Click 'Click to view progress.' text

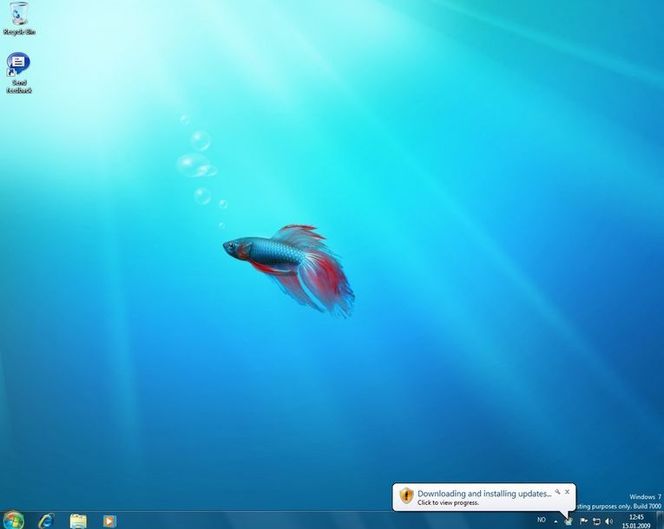pyautogui.click(x=448, y=503)
